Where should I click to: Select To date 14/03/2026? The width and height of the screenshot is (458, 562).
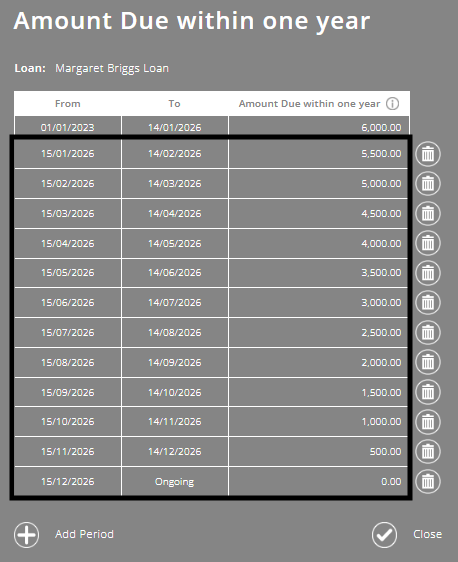pos(175,184)
